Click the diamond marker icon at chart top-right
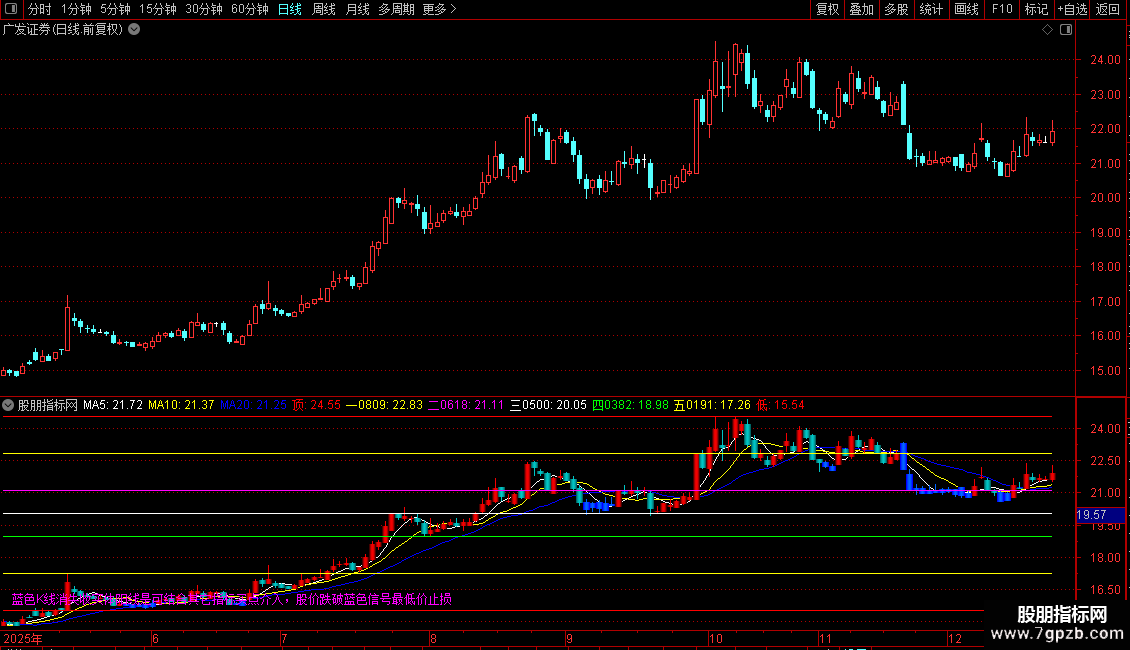The image size is (1130, 650). (x=1047, y=30)
